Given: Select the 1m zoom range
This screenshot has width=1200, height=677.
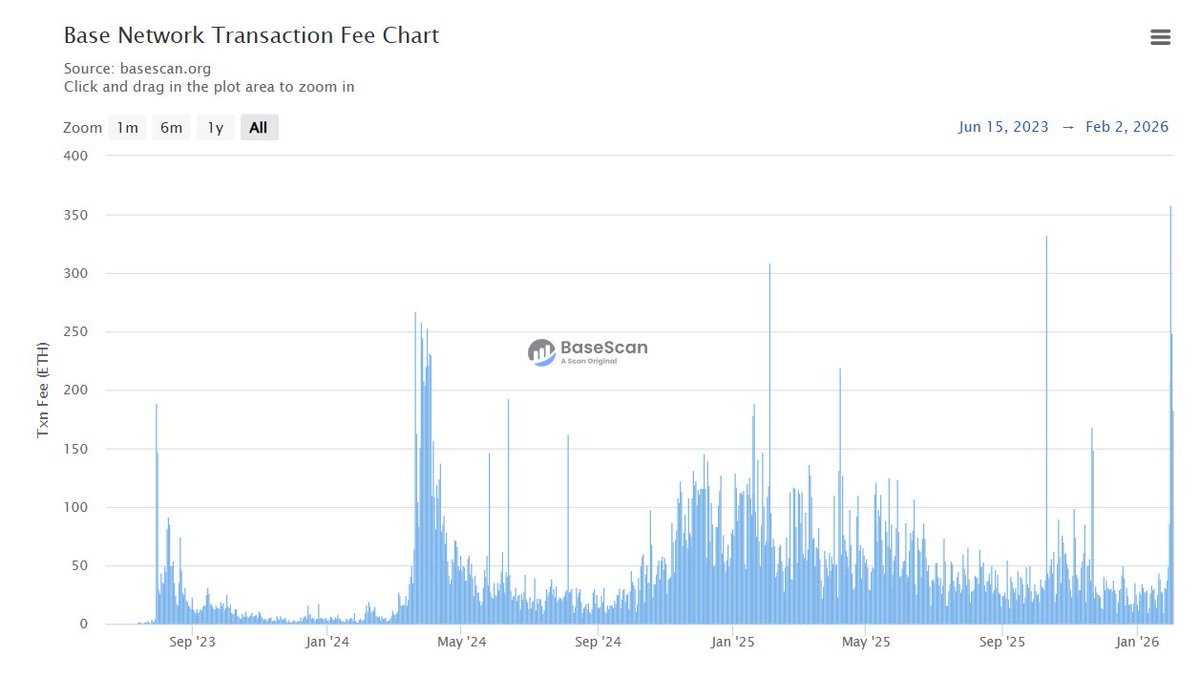Looking at the screenshot, I should point(127,128).
